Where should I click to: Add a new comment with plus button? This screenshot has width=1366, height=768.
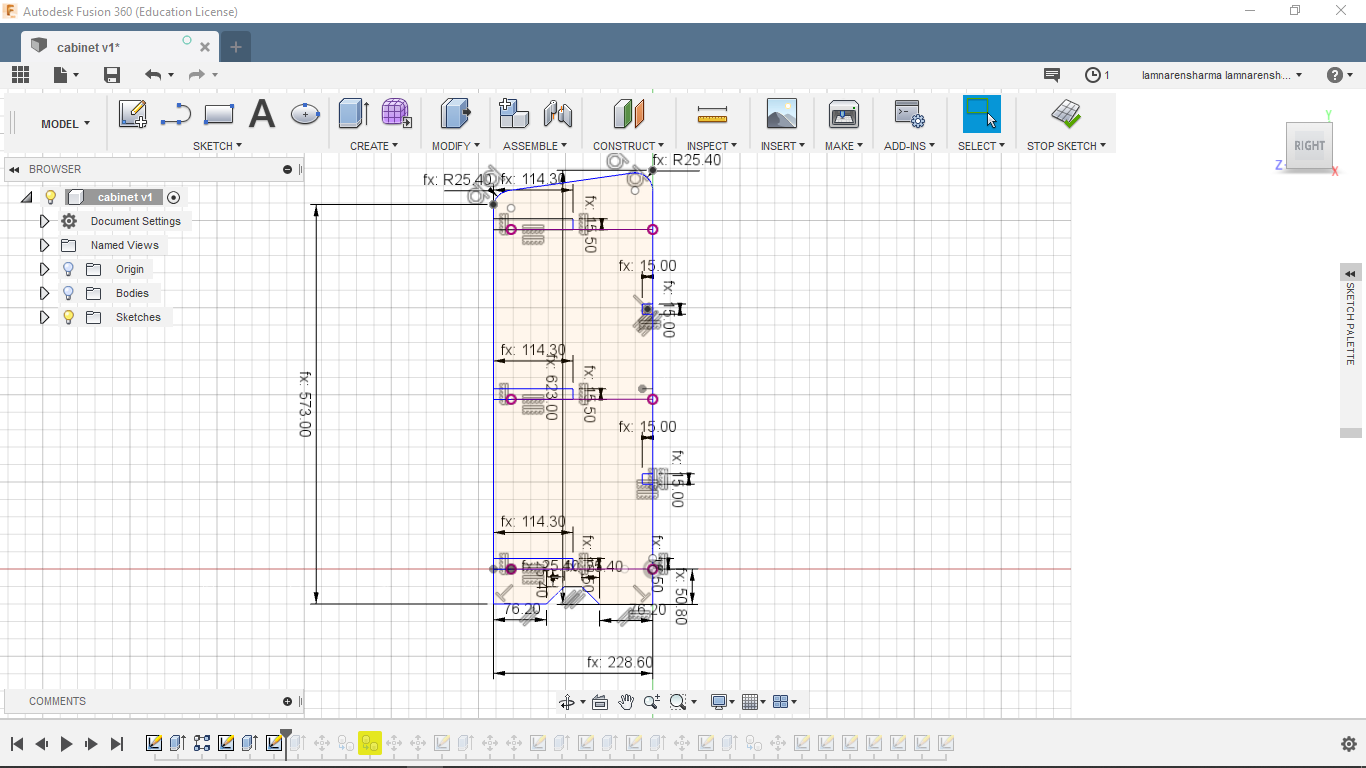(288, 701)
